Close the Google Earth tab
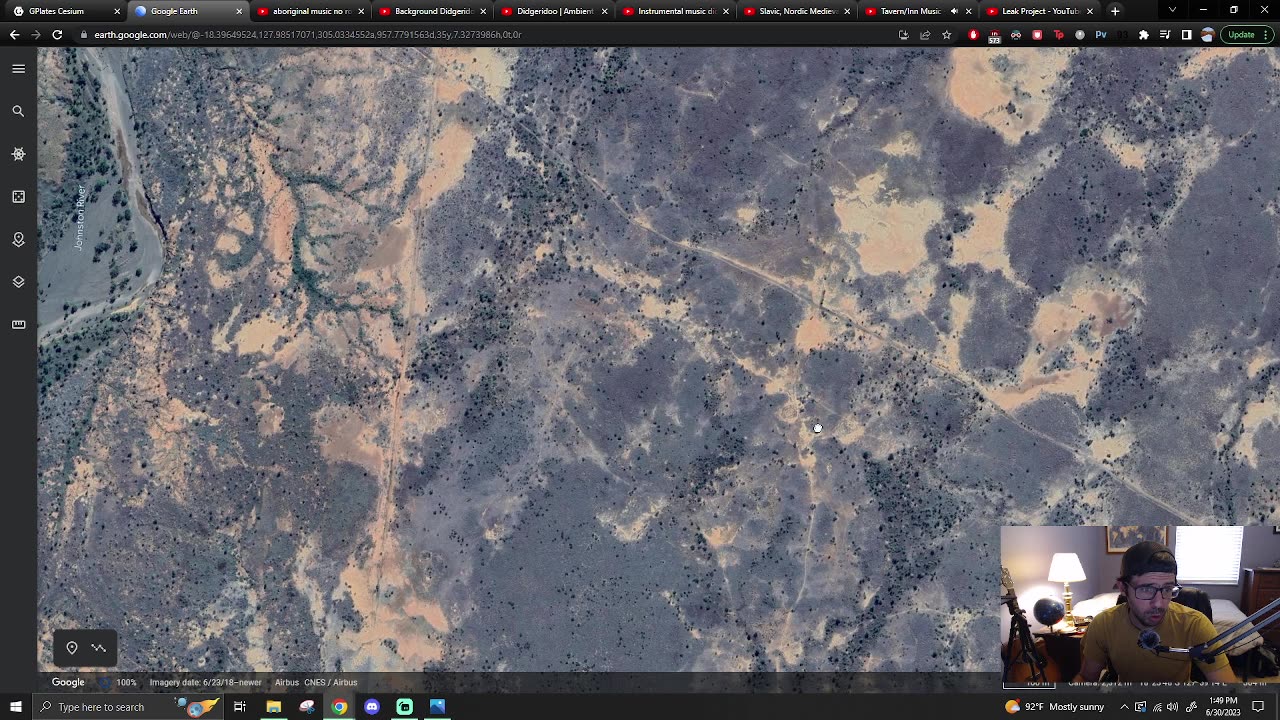Viewport: 1280px width, 720px height. click(239, 11)
